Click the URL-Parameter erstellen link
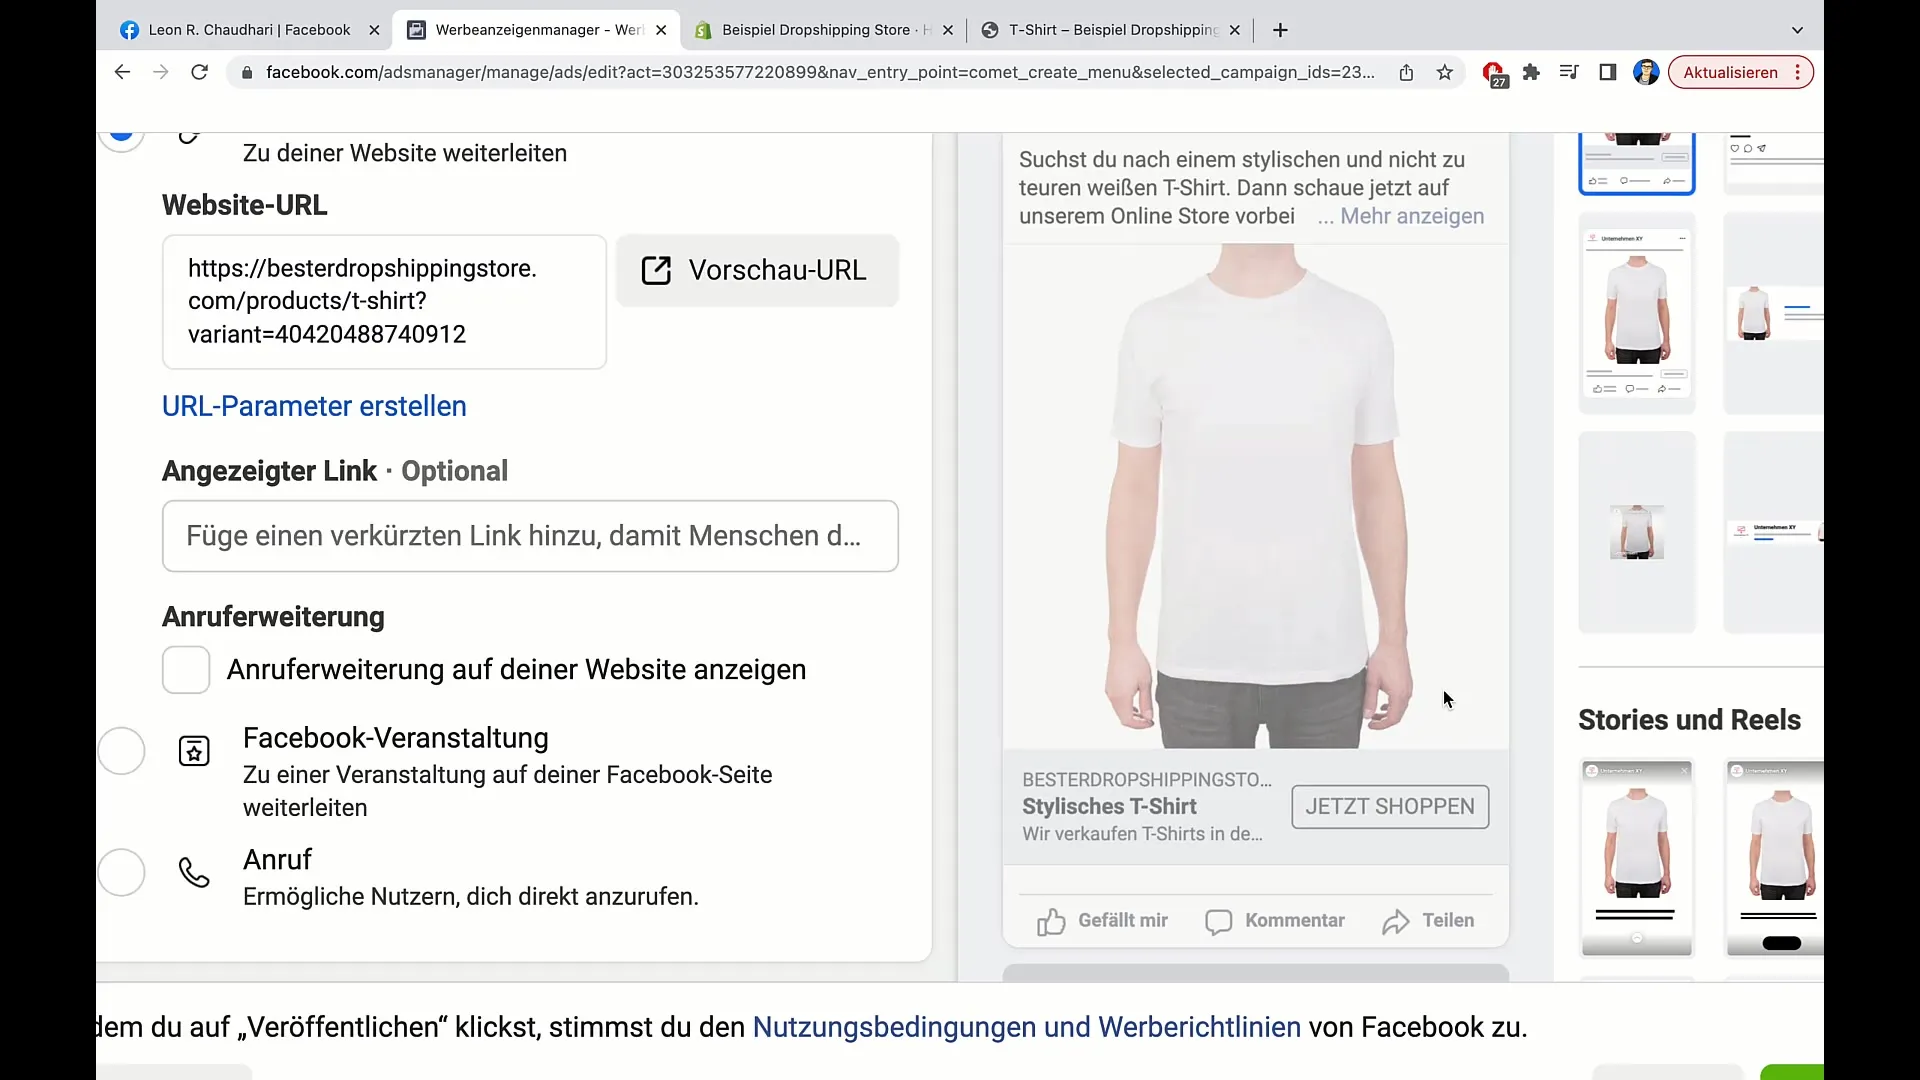The height and width of the screenshot is (1080, 1920). pyautogui.click(x=314, y=406)
